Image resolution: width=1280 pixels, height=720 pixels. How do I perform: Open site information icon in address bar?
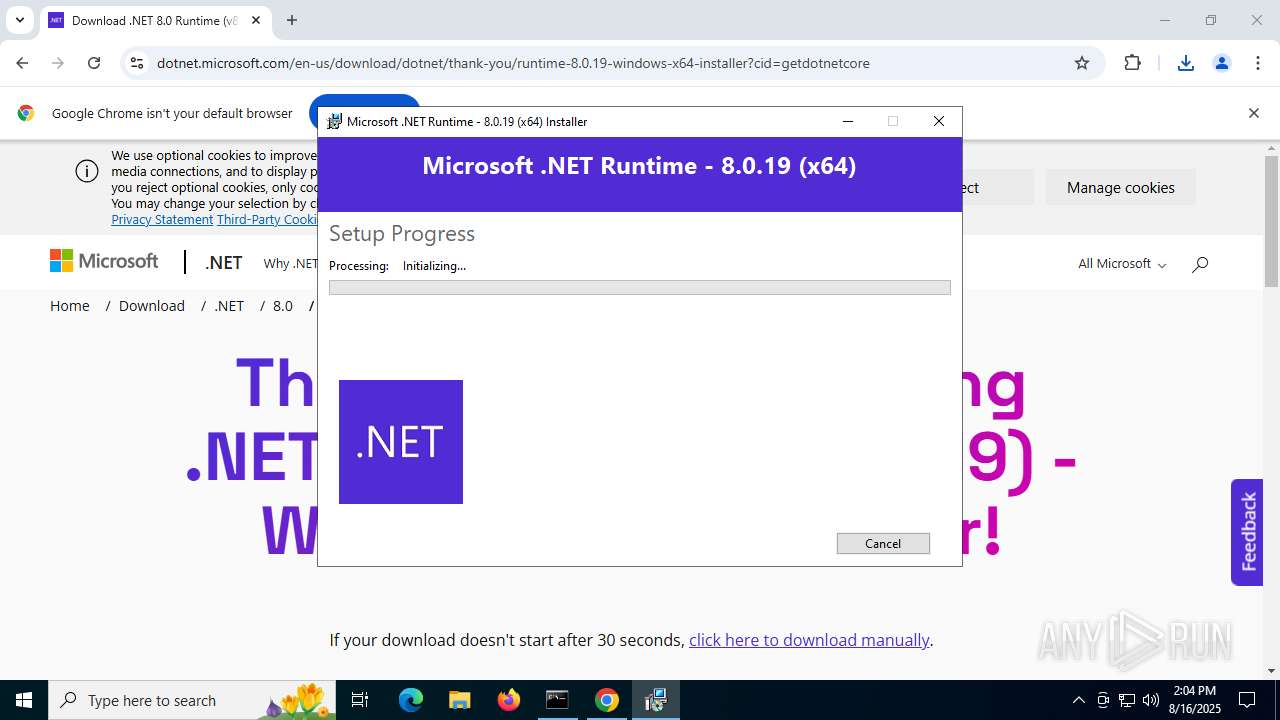pyautogui.click(x=137, y=63)
